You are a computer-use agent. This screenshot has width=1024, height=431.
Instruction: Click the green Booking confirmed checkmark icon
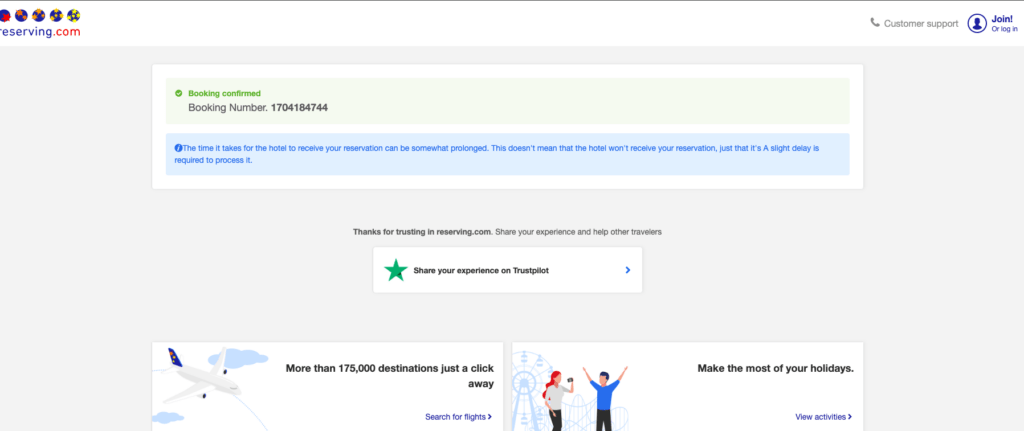point(179,93)
